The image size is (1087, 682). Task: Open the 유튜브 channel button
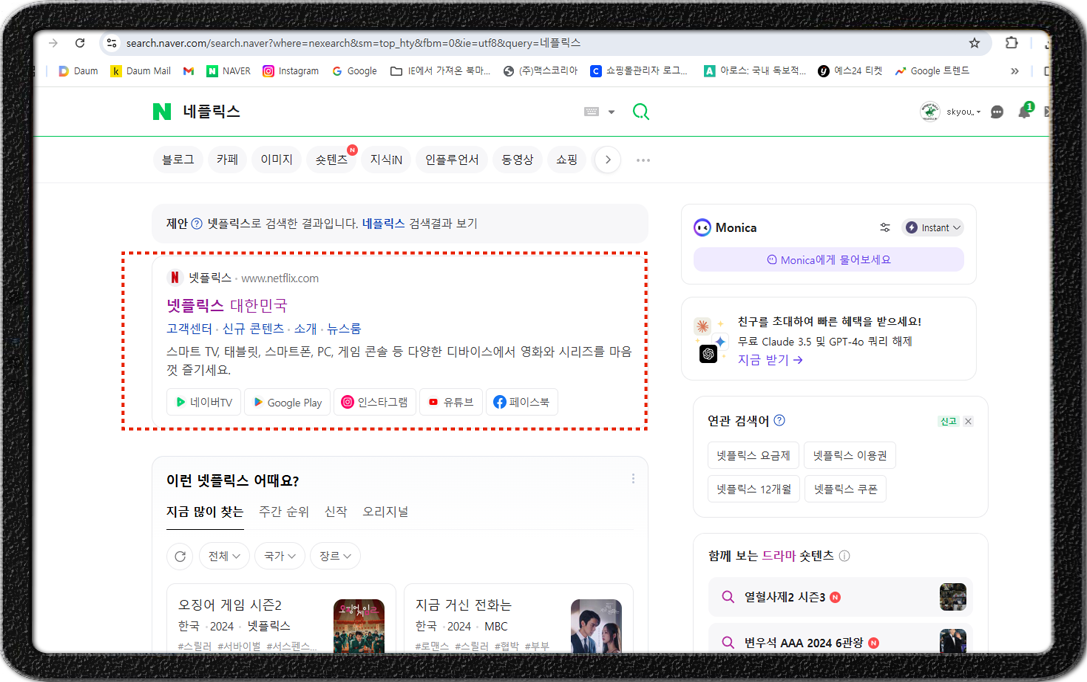[x=451, y=402]
